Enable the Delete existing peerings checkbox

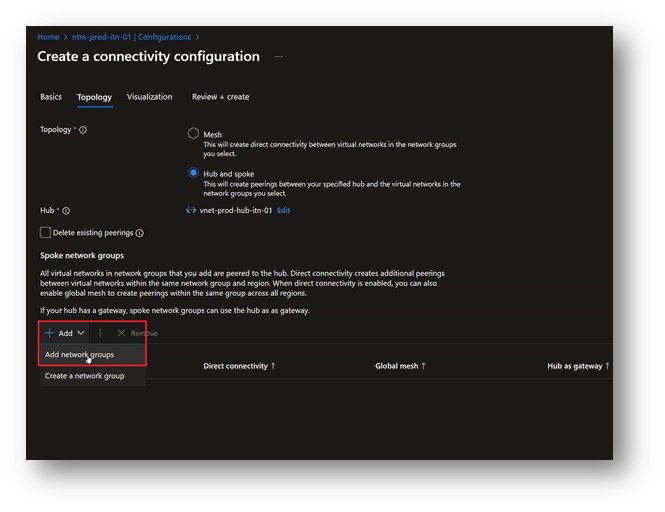[45, 232]
